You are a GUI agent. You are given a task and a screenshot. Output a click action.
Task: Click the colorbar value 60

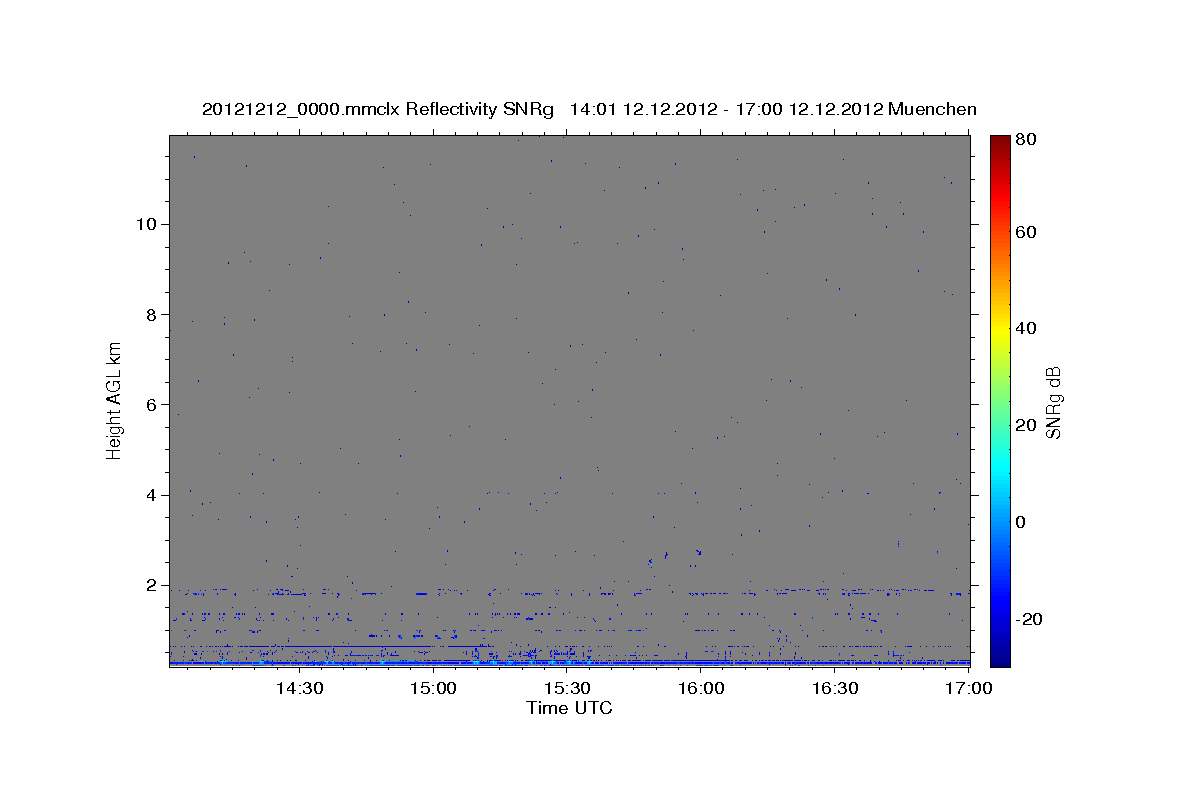1028,232
